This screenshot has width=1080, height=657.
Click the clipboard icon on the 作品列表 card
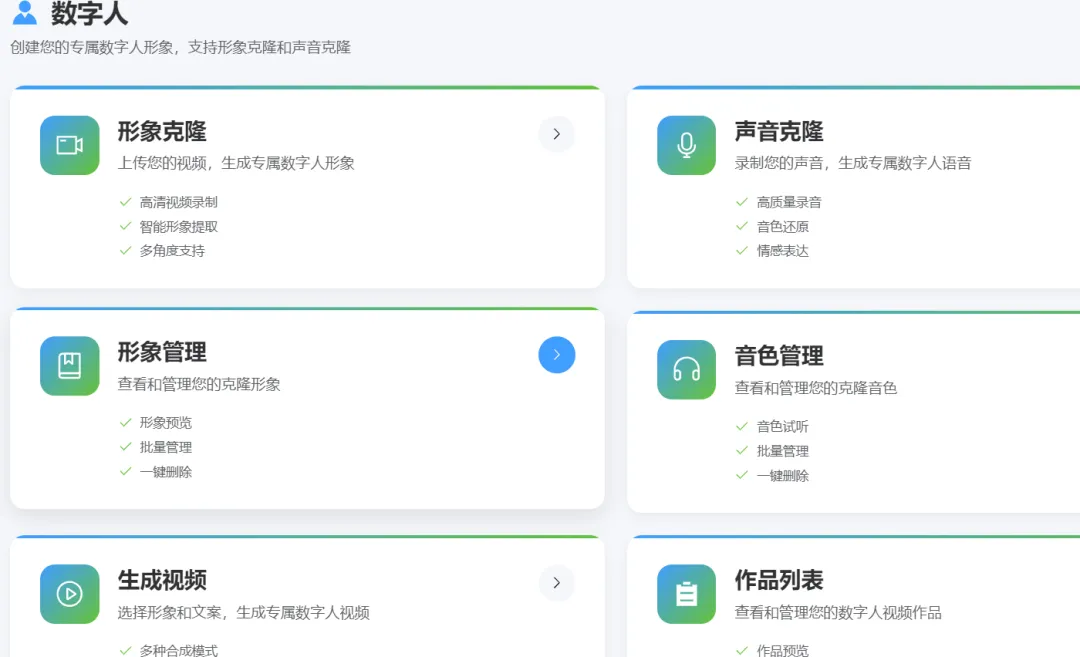click(686, 593)
